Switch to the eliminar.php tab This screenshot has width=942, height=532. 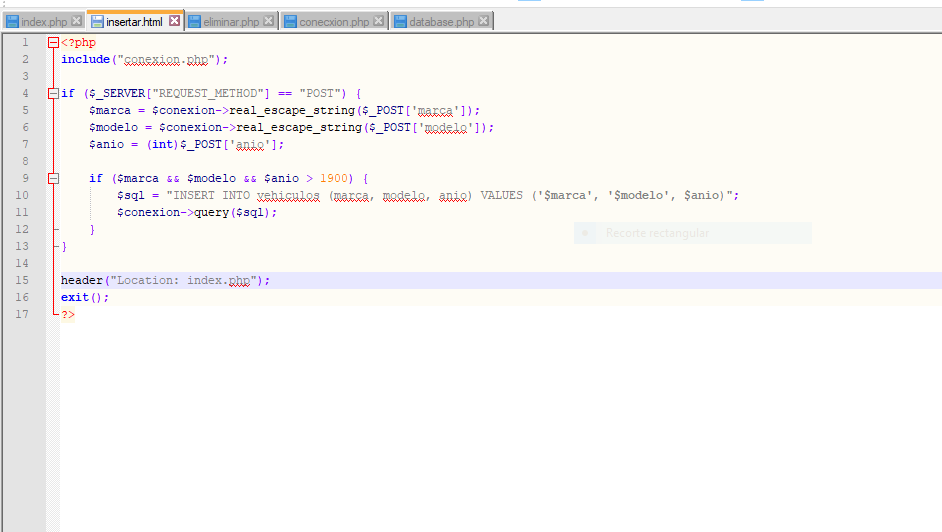pos(231,21)
